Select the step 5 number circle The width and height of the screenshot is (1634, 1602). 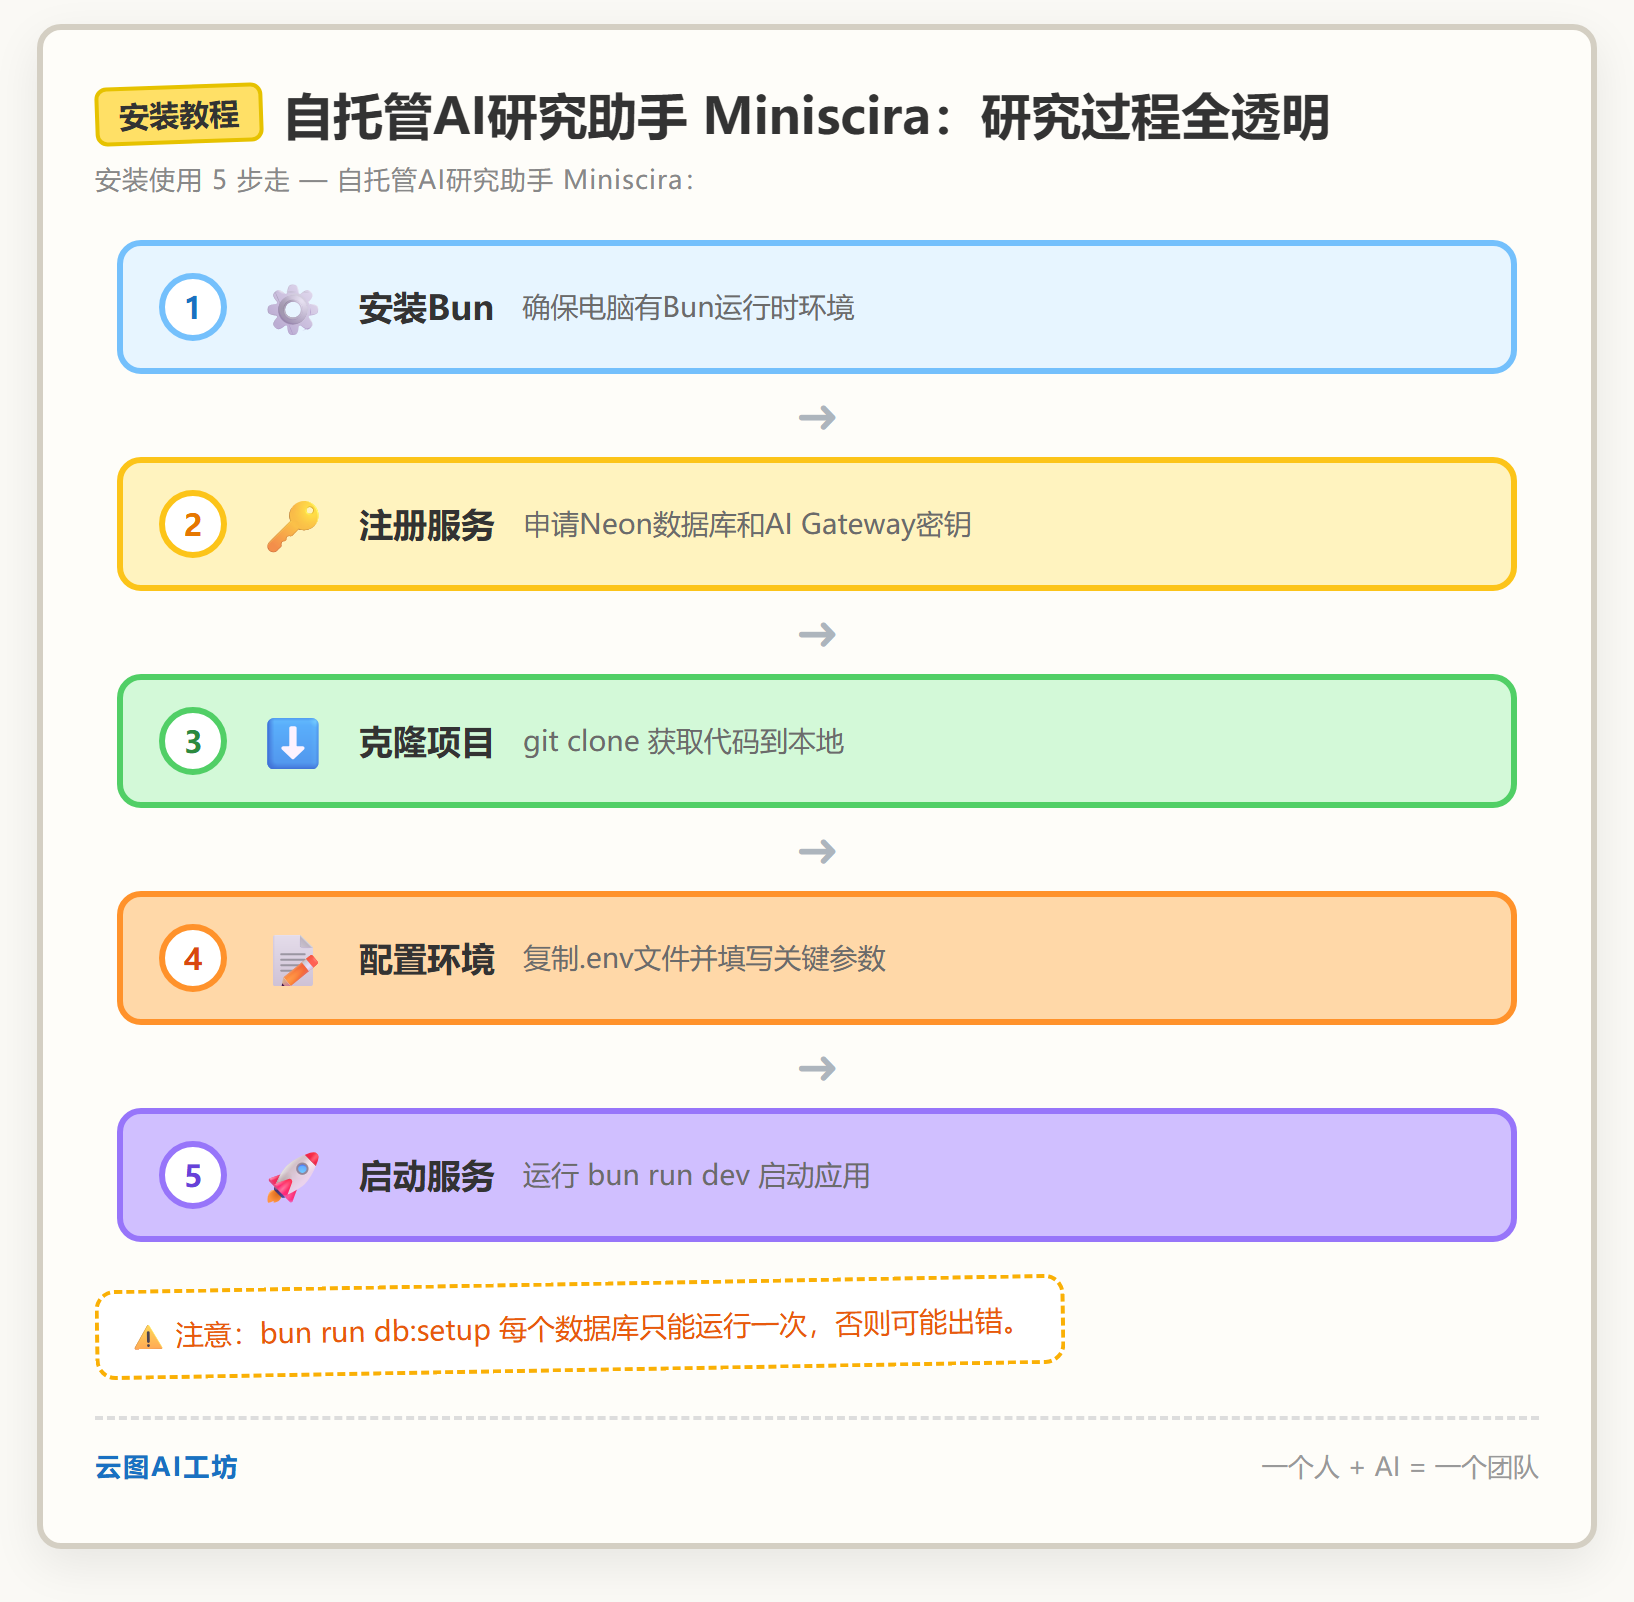point(193,1175)
